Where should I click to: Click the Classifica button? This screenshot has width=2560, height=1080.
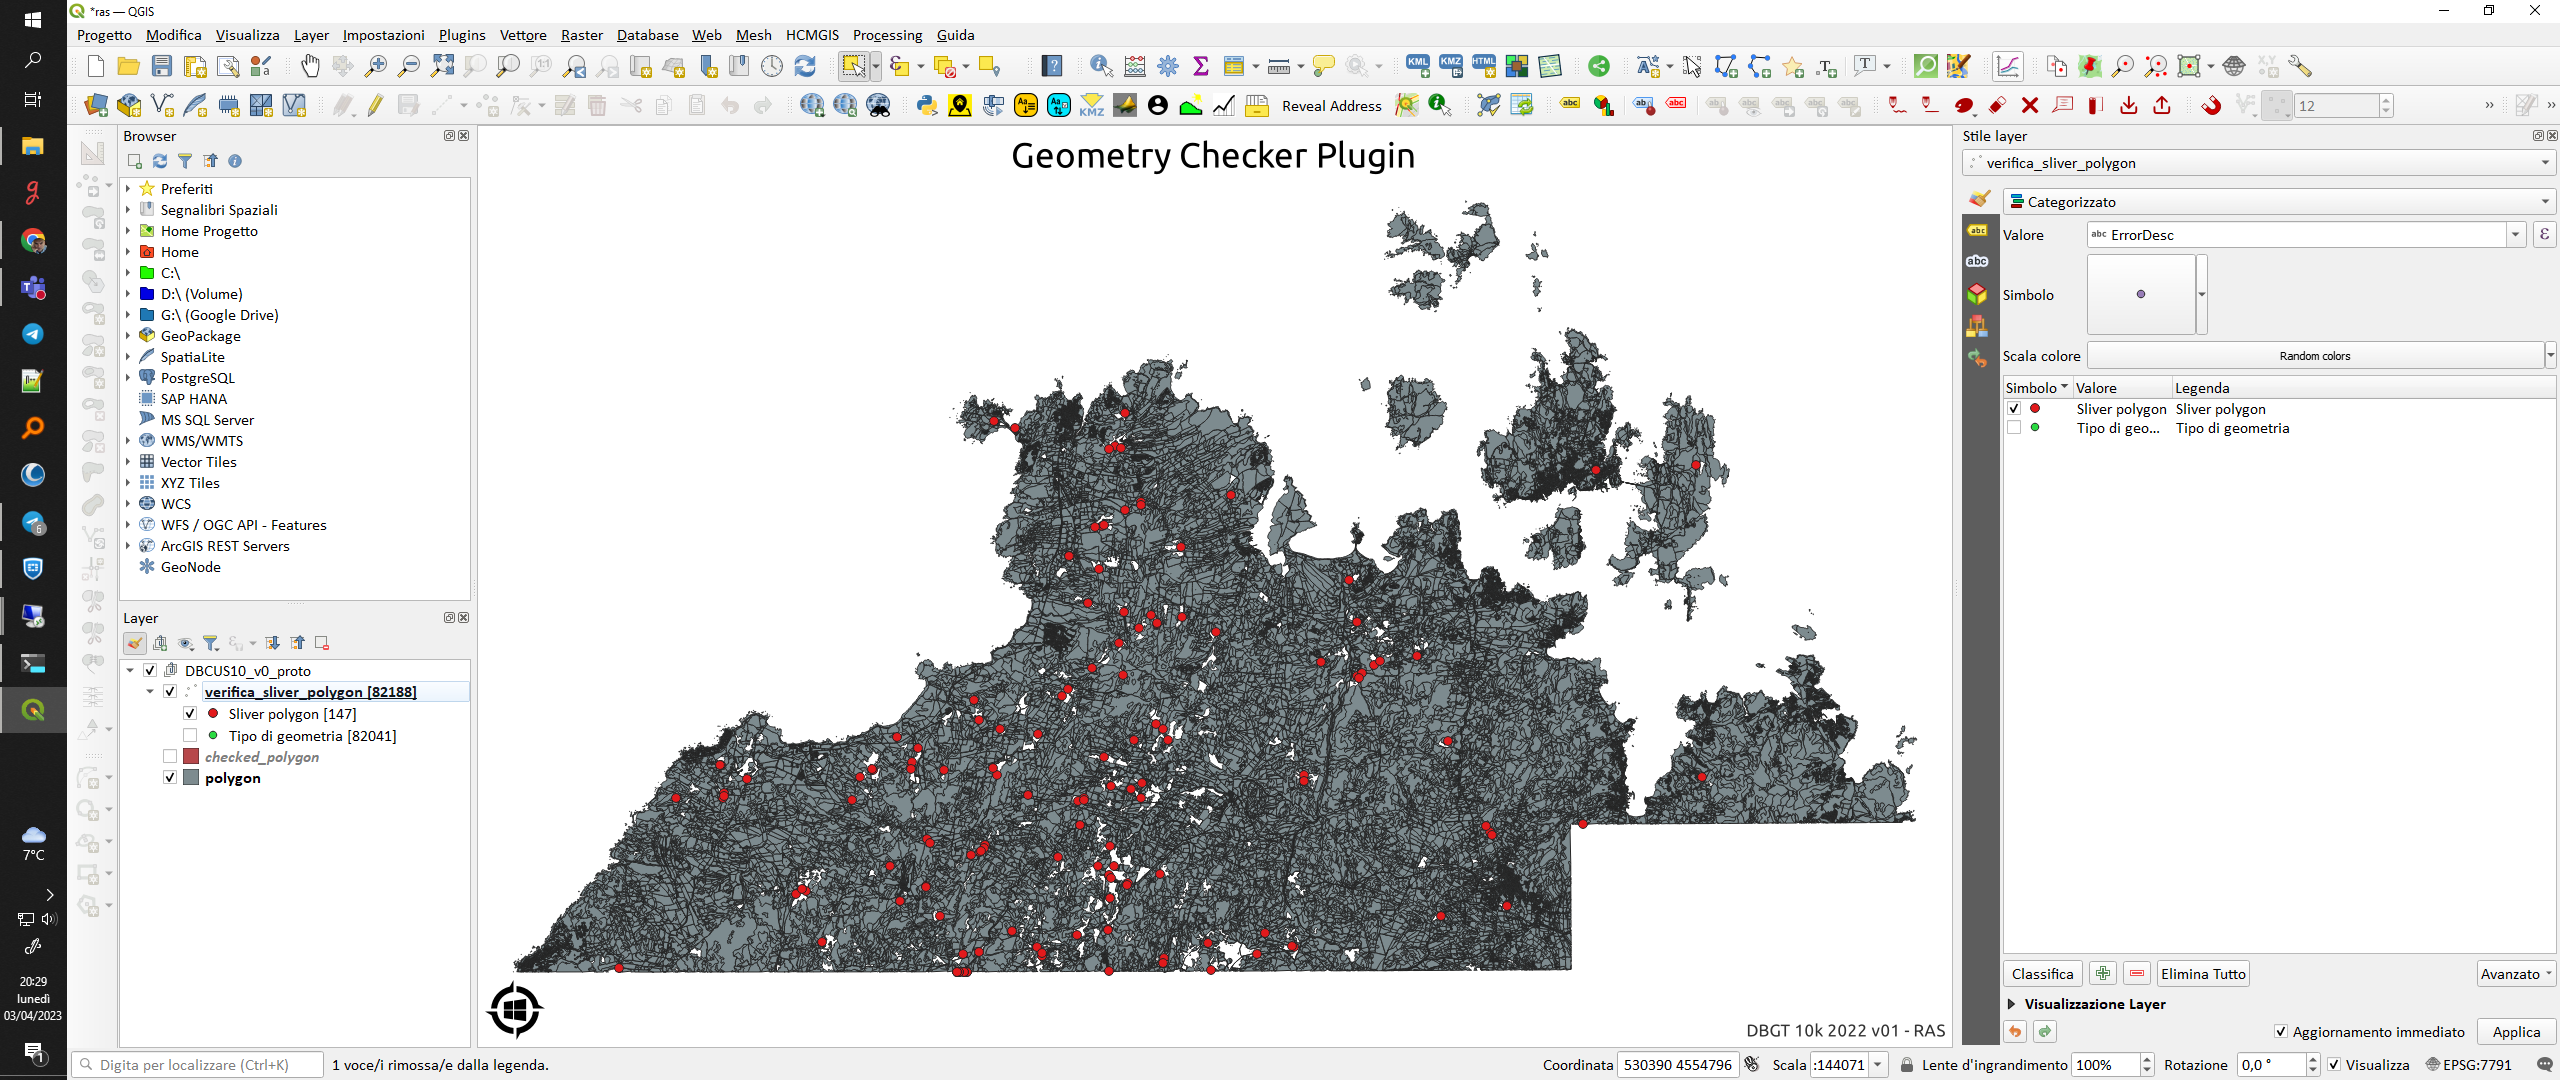click(x=2042, y=974)
